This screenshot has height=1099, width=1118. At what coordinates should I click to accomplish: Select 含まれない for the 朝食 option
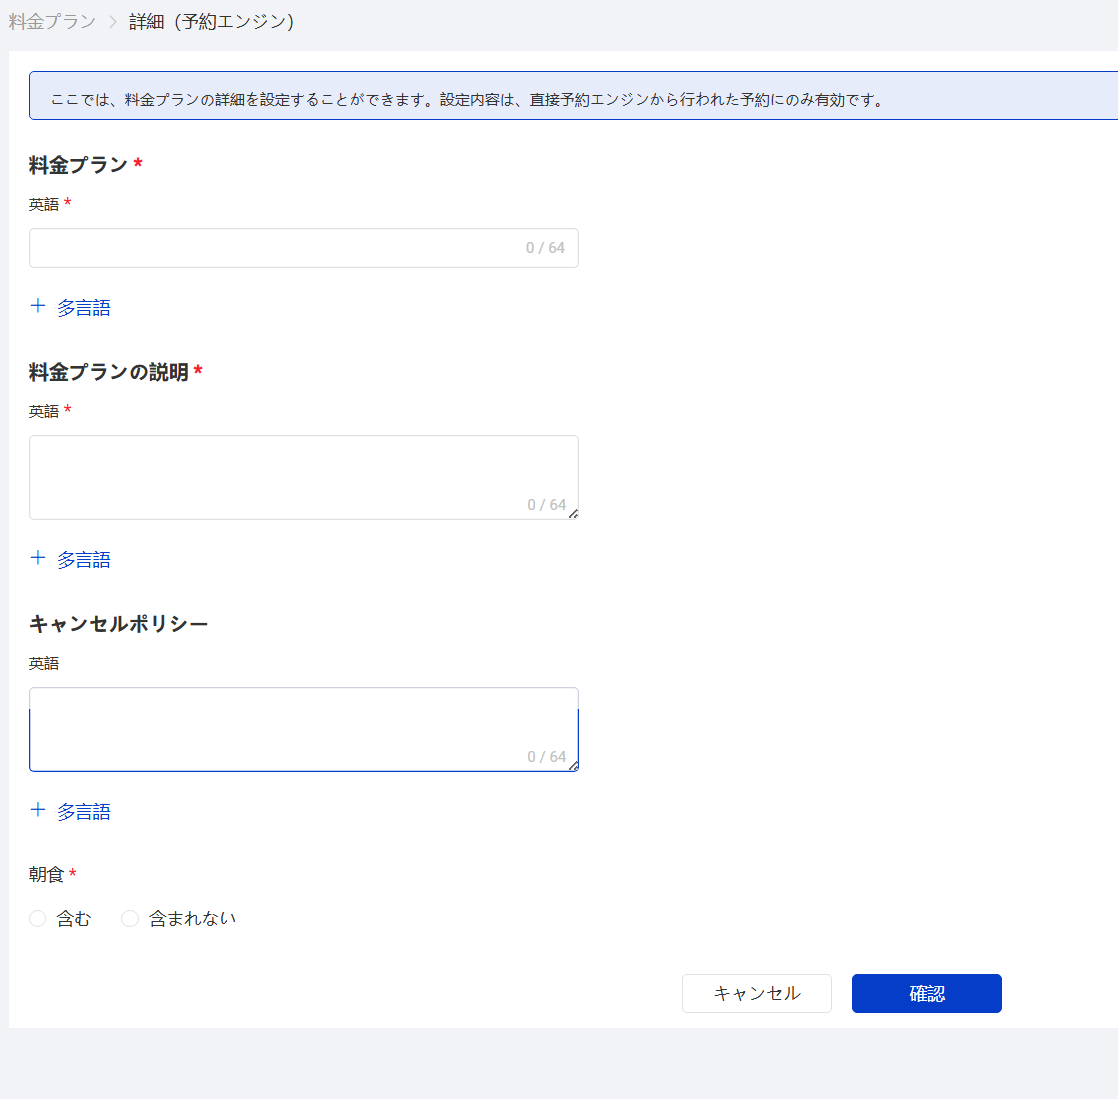(x=130, y=919)
